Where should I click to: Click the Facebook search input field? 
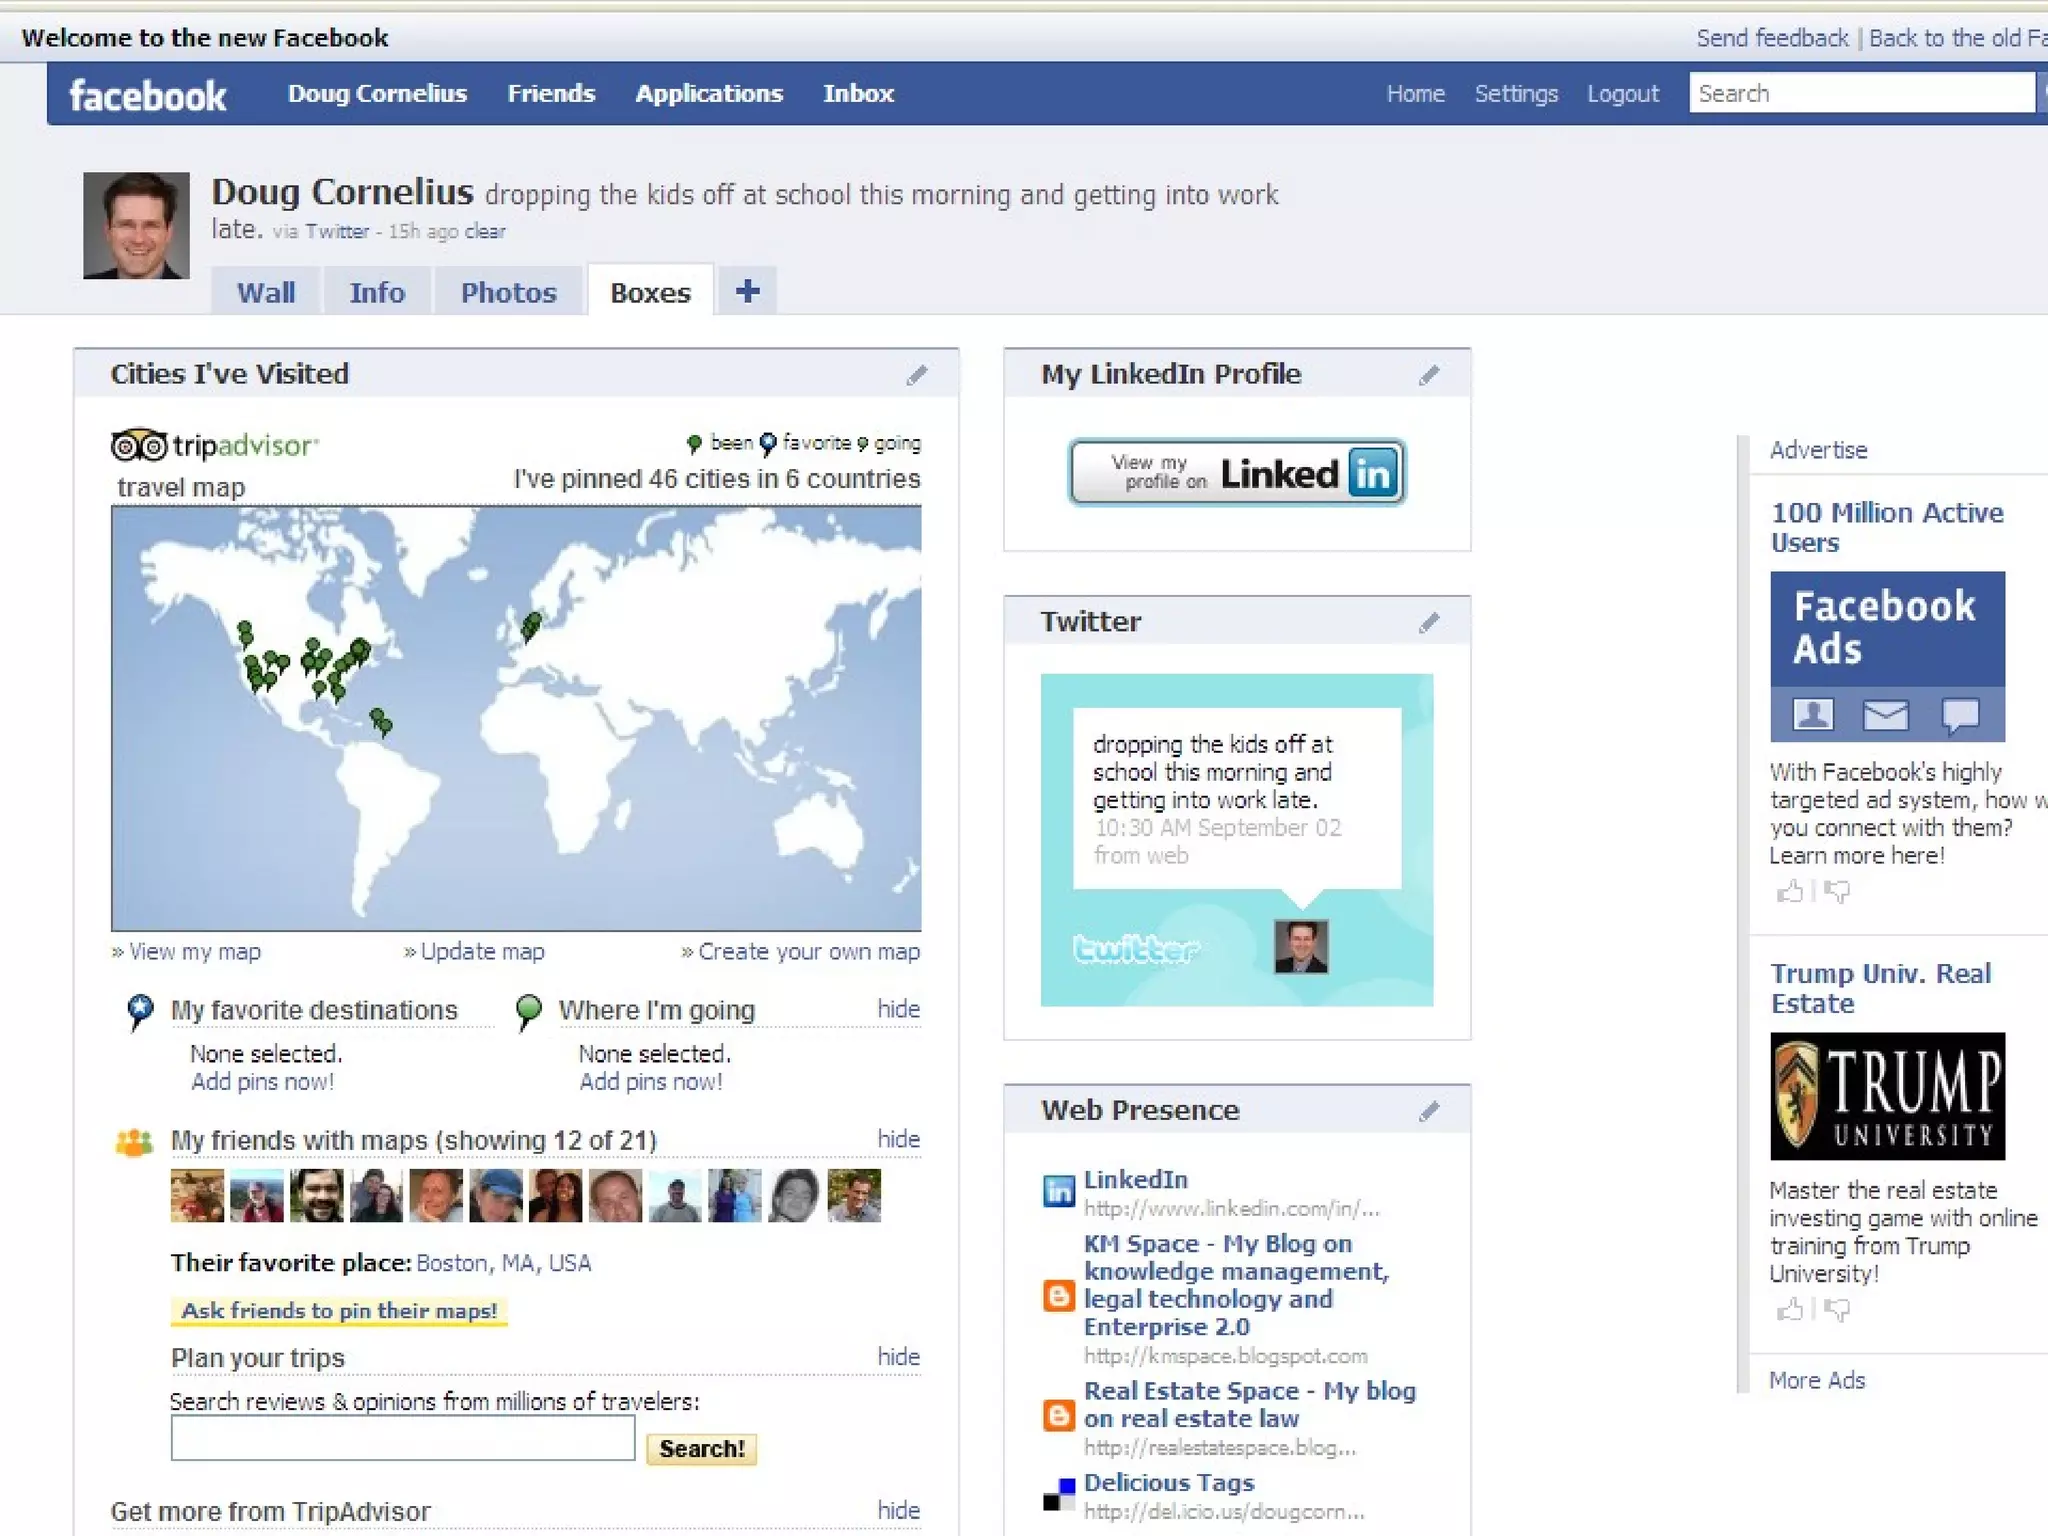pos(1860,94)
